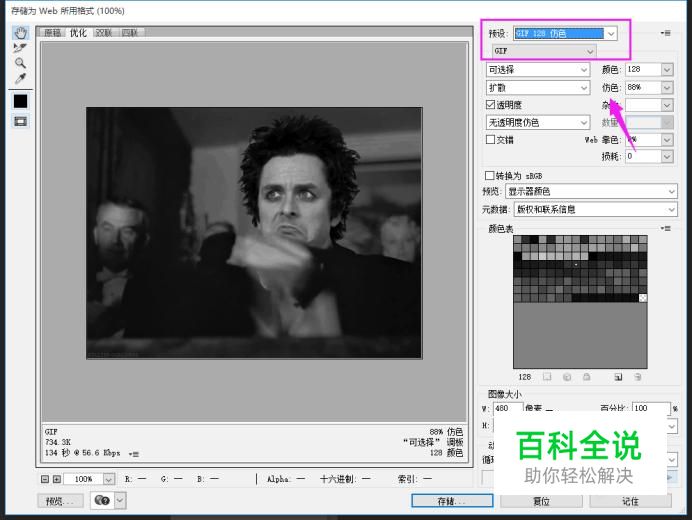Open the preview info menu icon beside Kbps
The height and width of the screenshot is (520, 692).
pyautogui.click(x=133, y=454)
